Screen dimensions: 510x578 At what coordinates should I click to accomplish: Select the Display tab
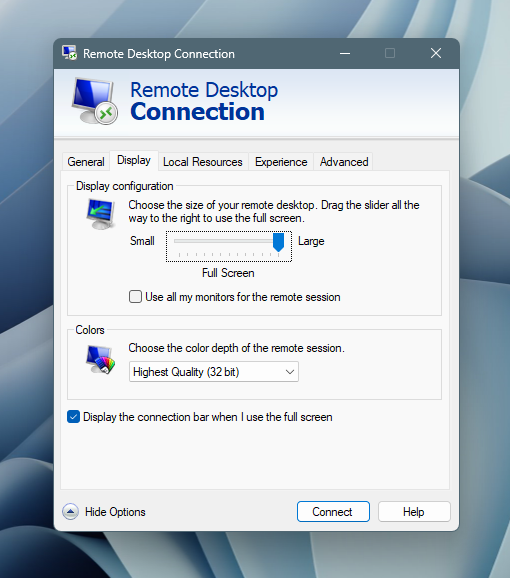pyautogui.click(x=134, y=160)
